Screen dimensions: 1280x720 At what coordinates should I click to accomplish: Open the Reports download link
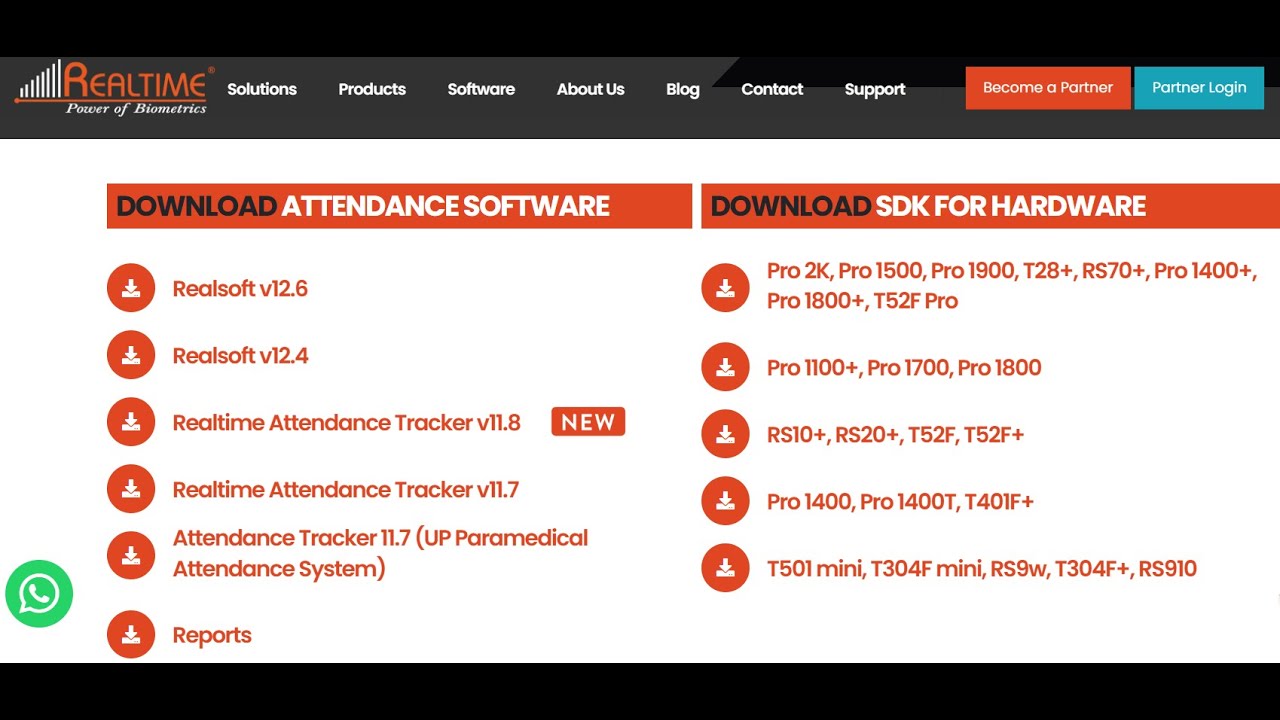(212, 635)
